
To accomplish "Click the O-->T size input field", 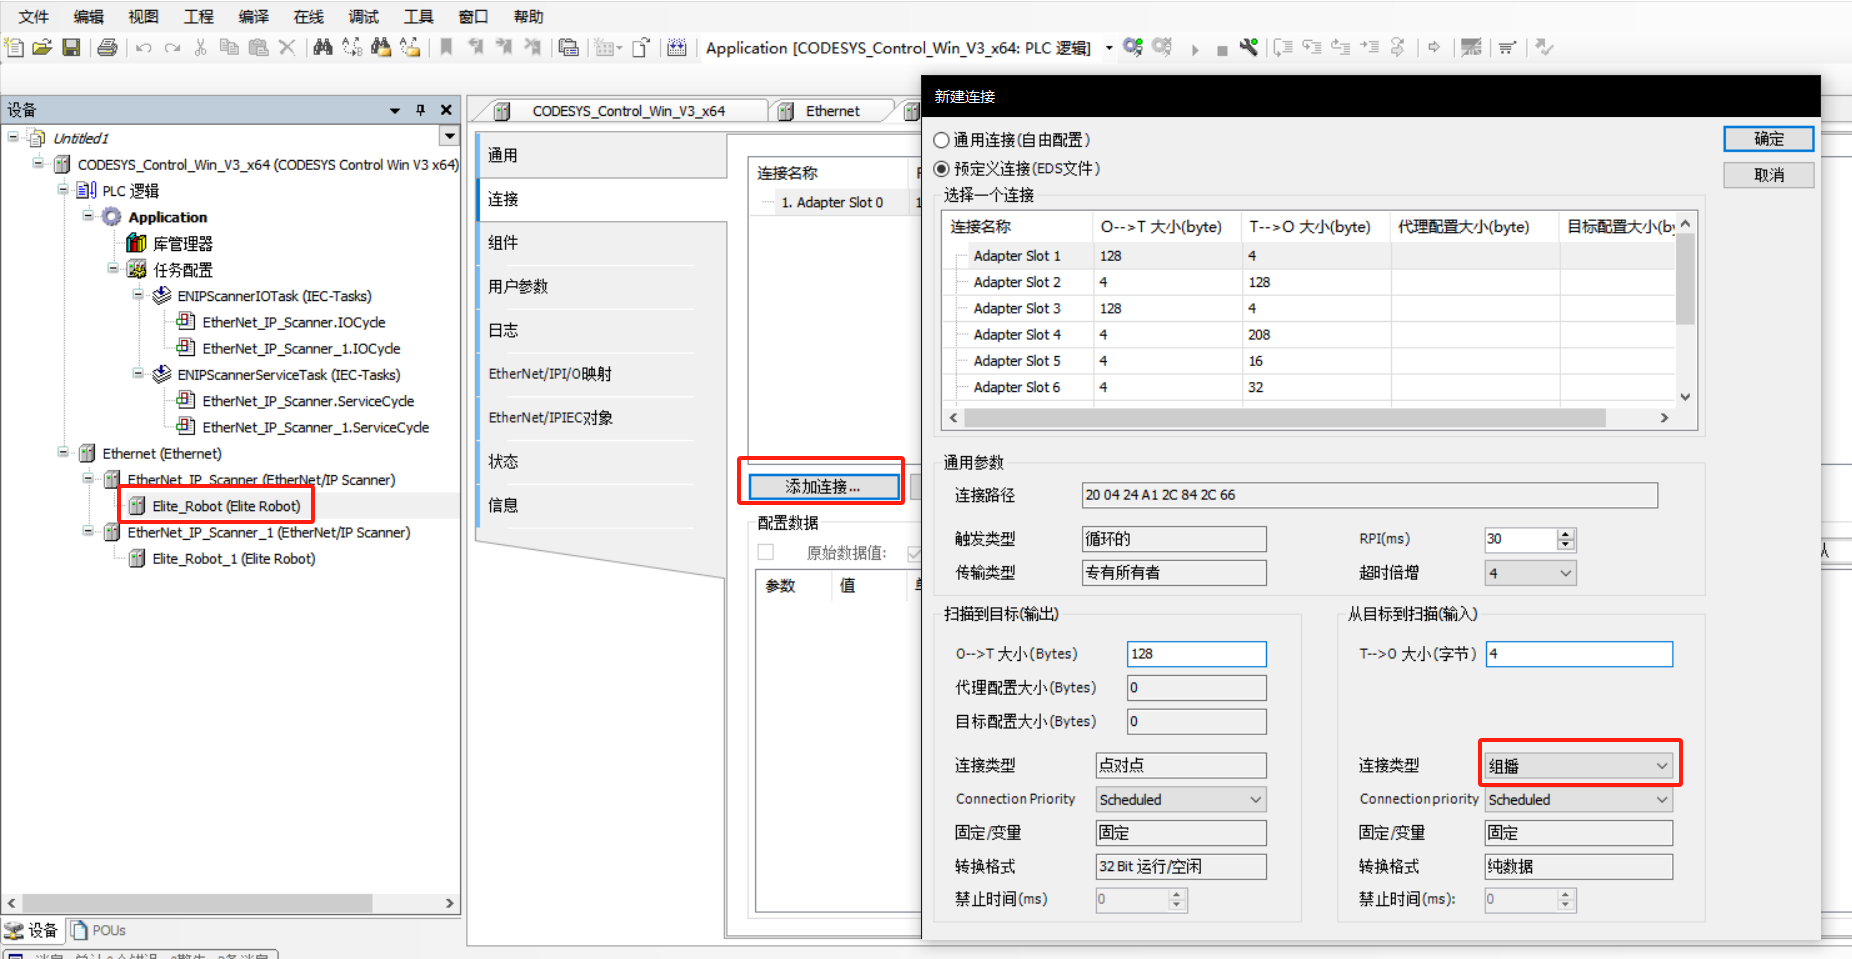I will point(1196,654).
